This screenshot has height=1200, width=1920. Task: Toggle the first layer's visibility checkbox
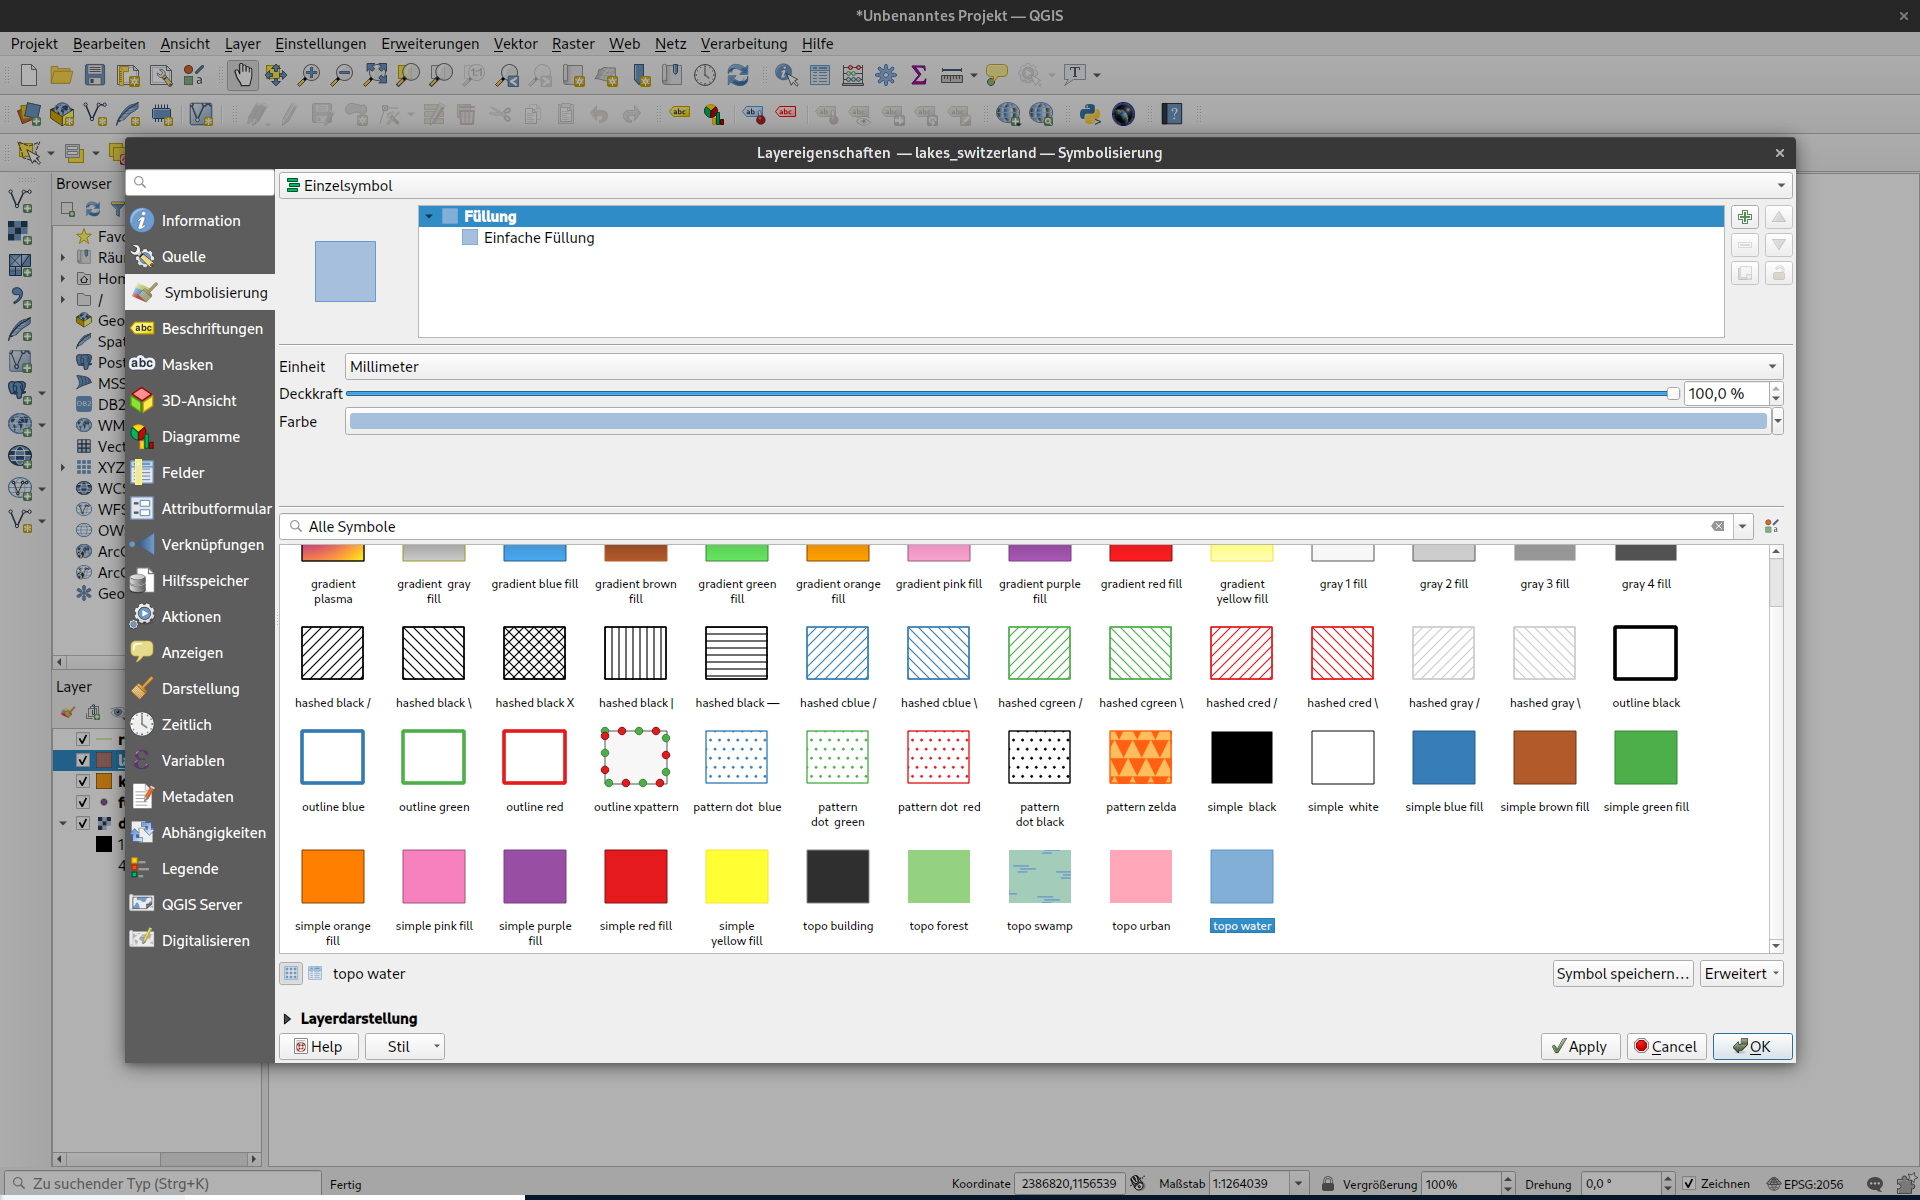[x=83, y=739]
